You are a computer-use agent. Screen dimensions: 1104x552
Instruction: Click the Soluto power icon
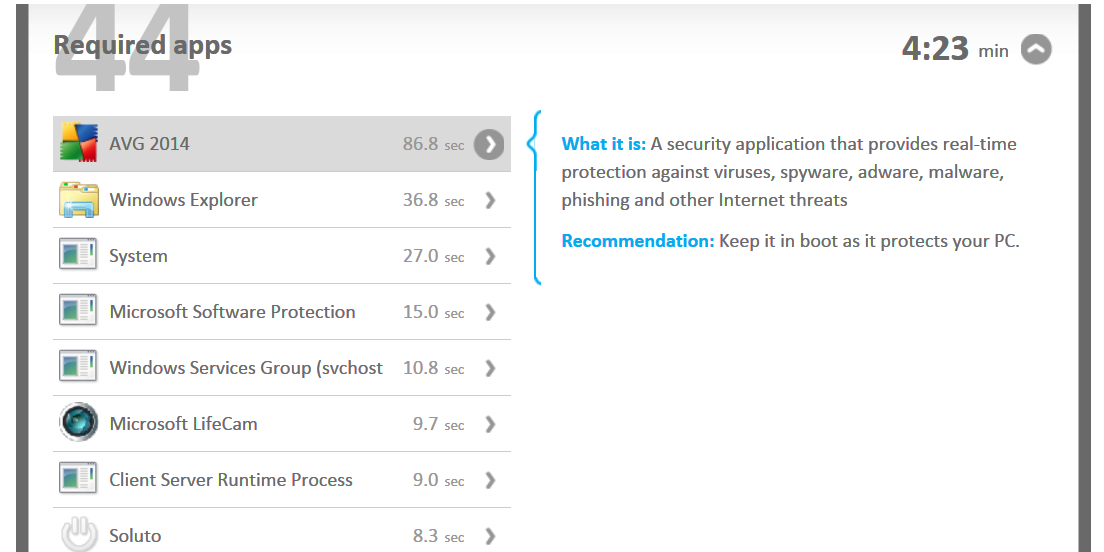pyautogui.click(x=78, y=534)
